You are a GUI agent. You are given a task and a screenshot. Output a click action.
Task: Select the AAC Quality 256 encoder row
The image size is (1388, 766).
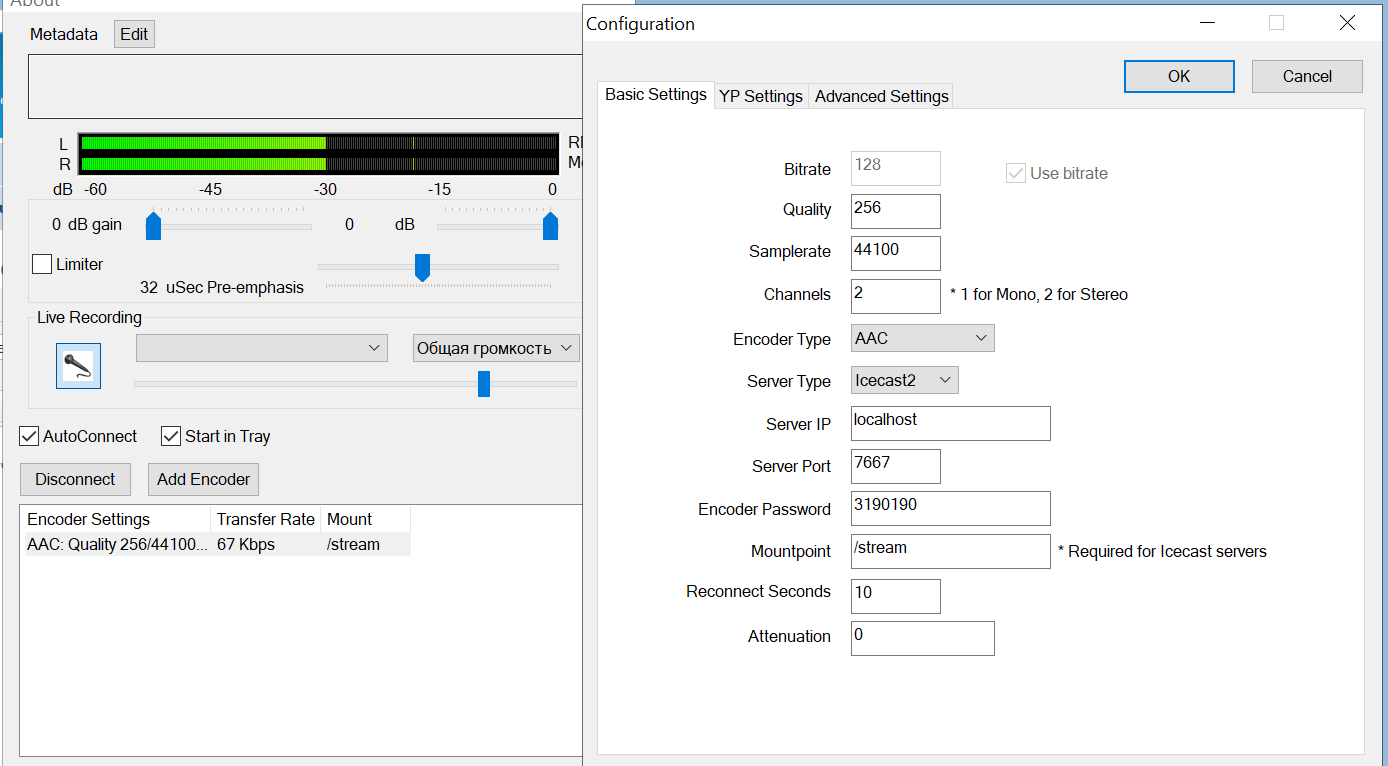[x=216, y=544]
